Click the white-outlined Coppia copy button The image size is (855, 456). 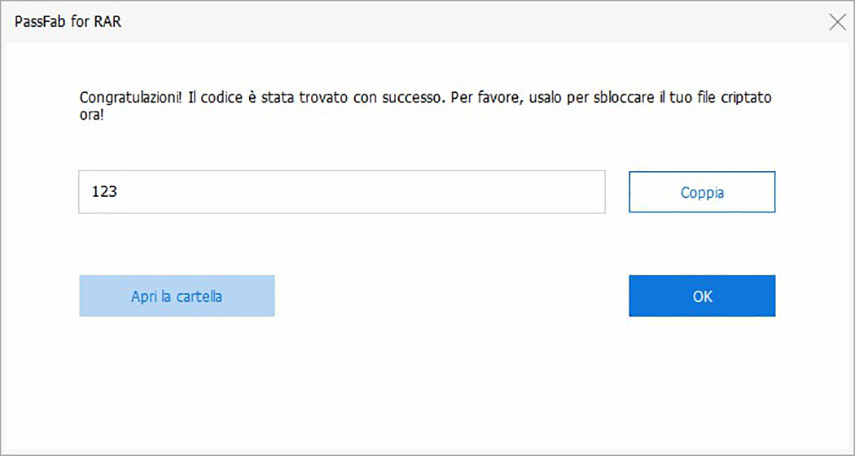pyautogui.click(x=701, y=192)
